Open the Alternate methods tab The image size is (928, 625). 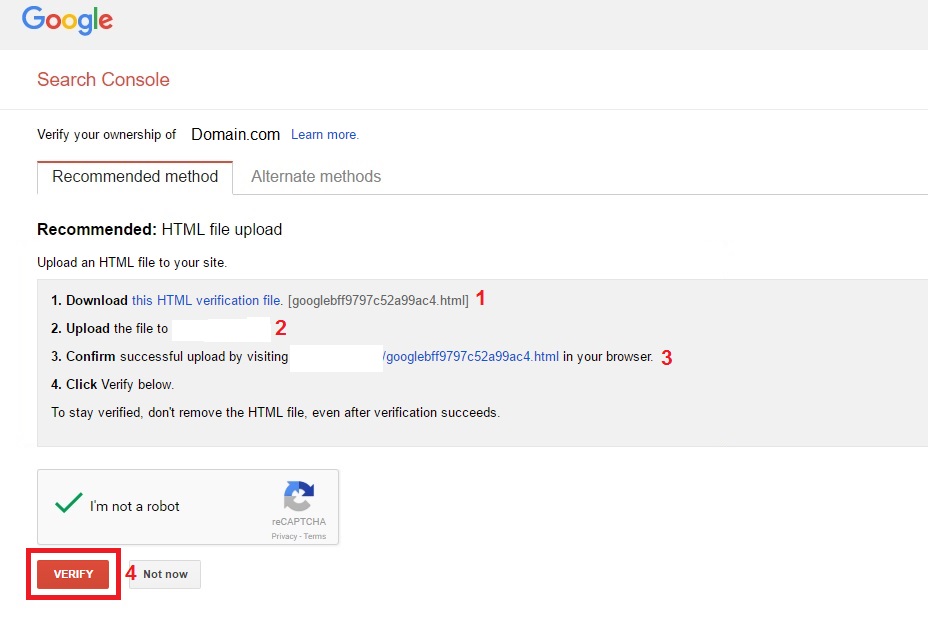[316, 176]
